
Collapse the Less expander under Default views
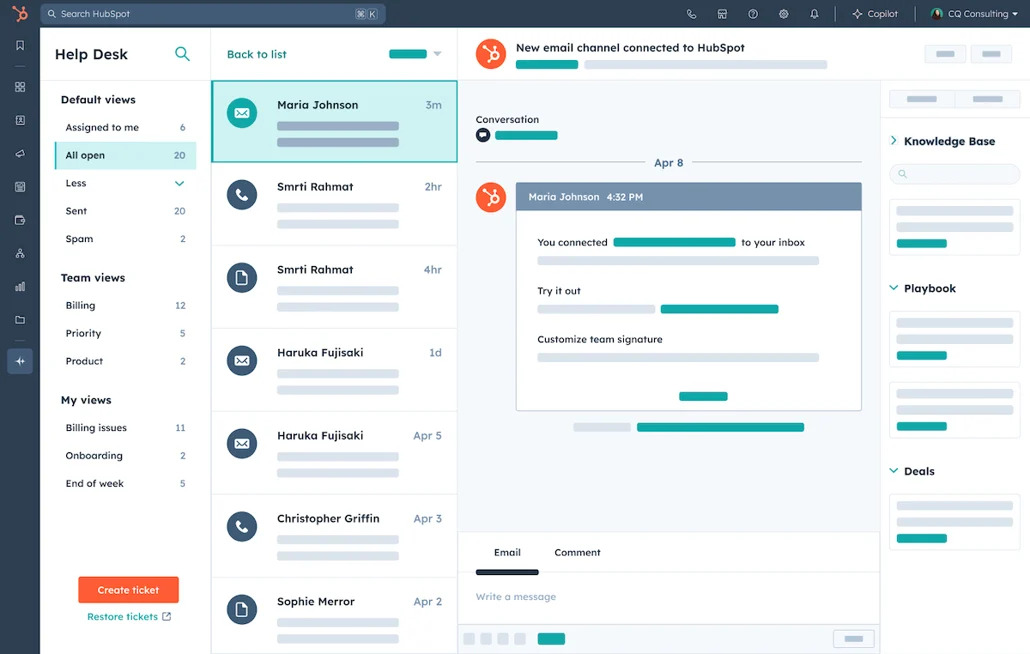pos(179,183)
